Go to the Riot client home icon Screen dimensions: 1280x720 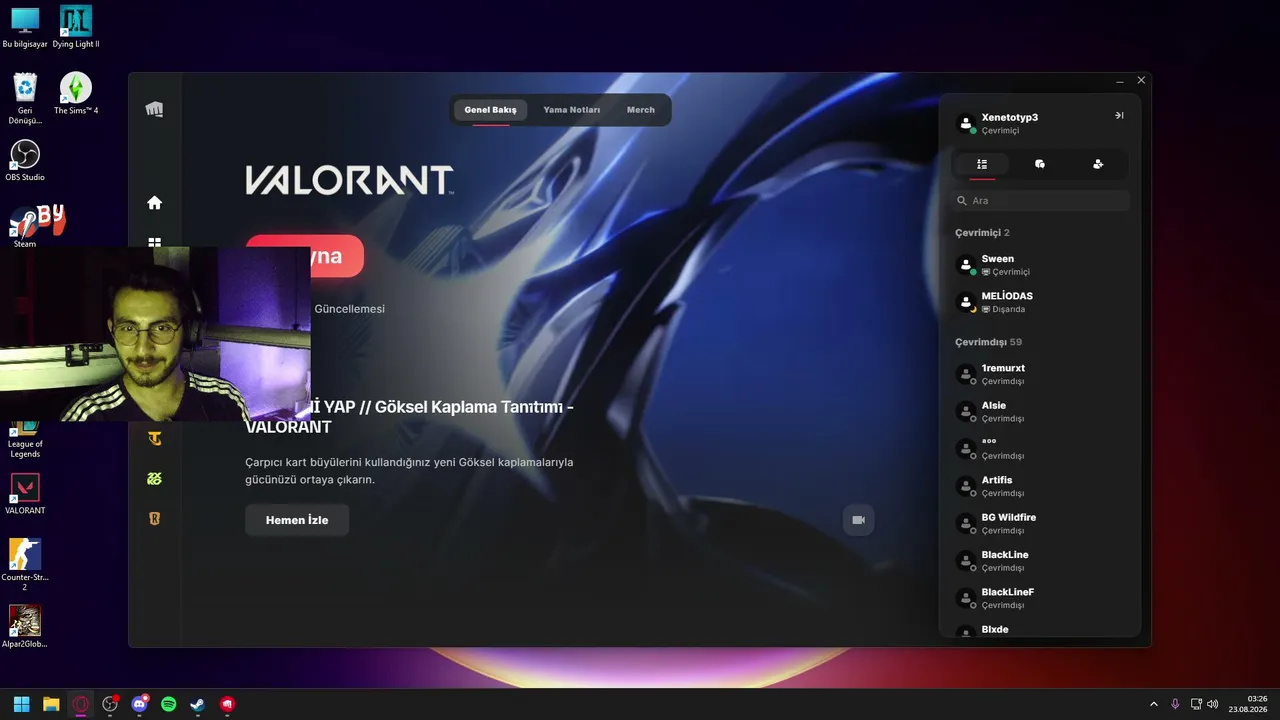pyautogui.click(x=154, y=203)
